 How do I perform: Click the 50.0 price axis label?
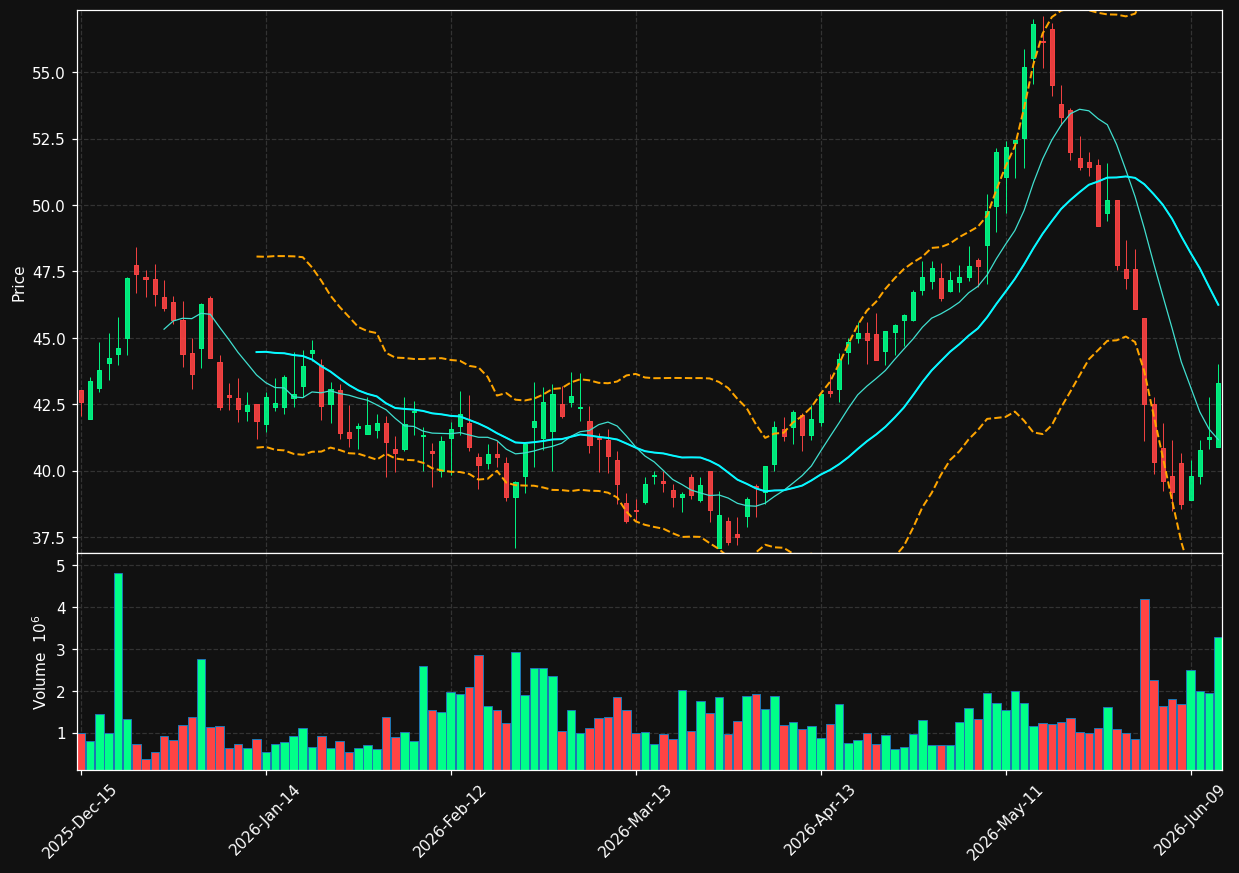click(x=48, y=206)
